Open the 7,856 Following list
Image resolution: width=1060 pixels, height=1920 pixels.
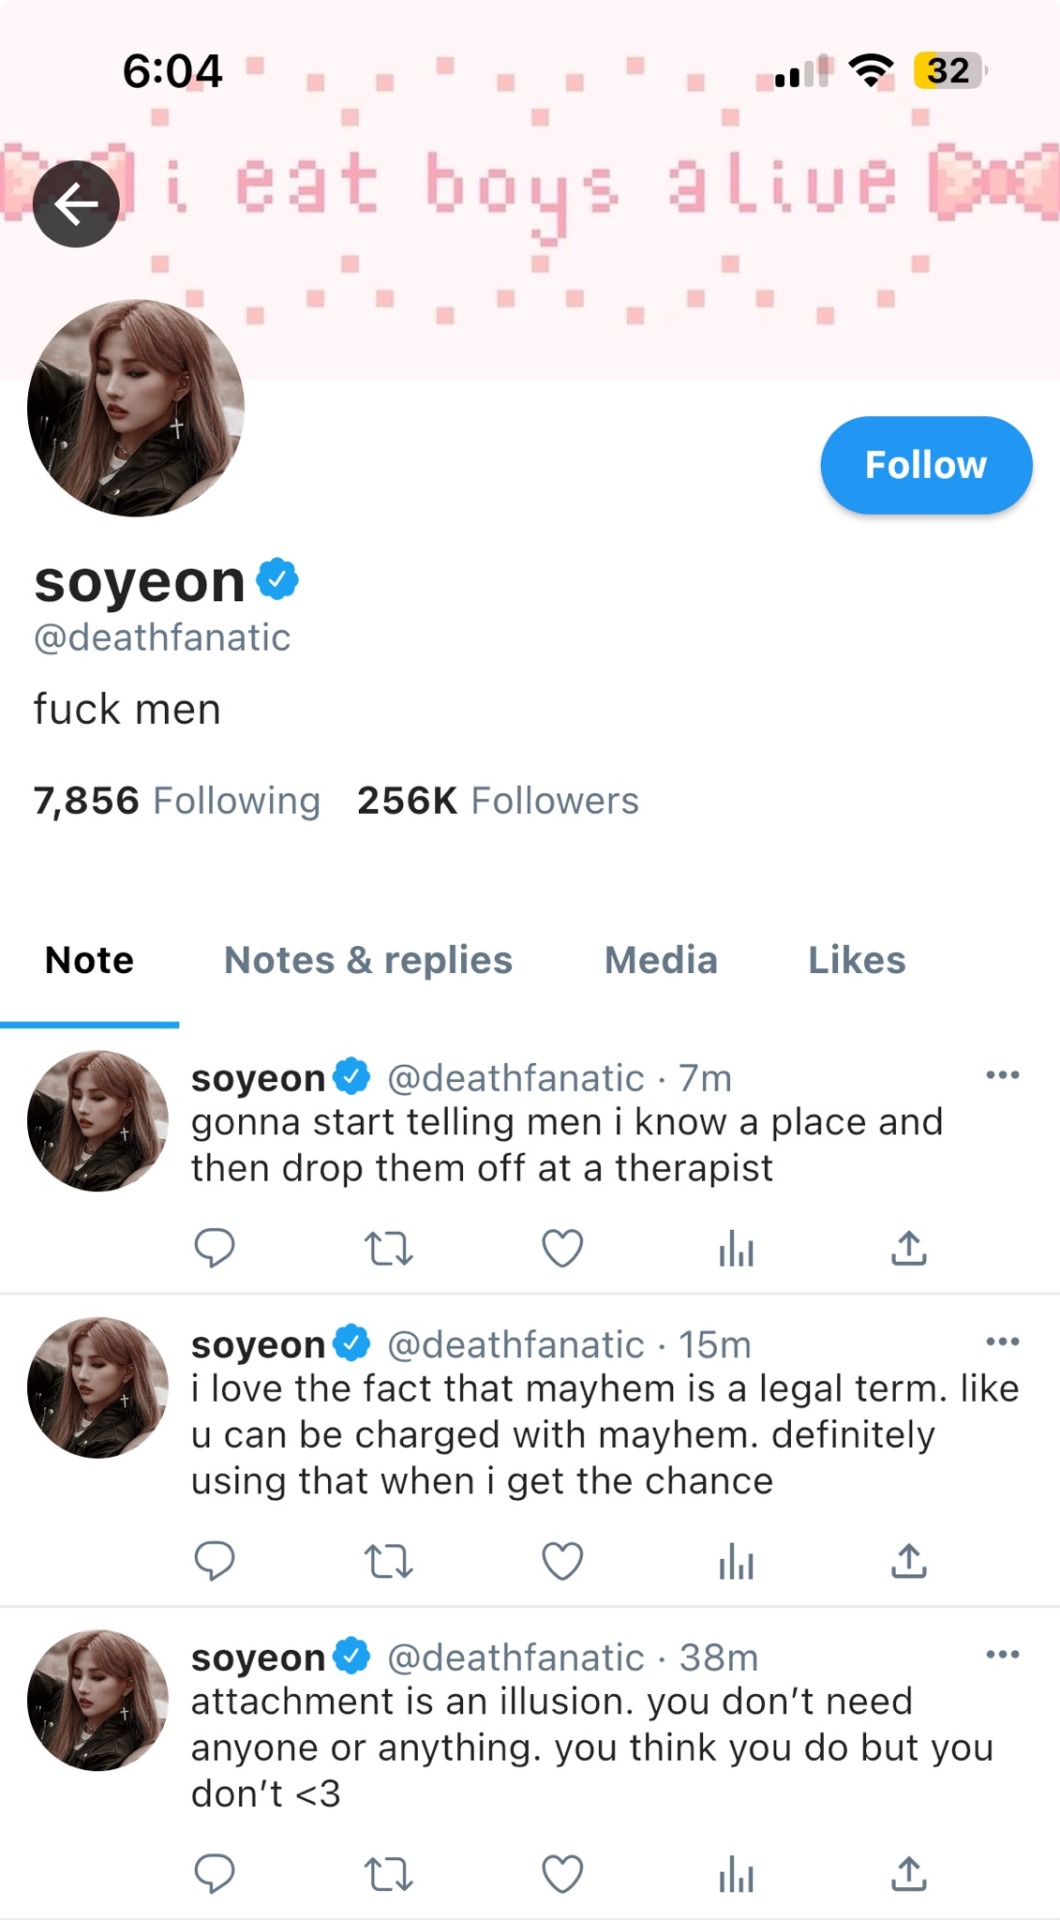tap(177, 801)
